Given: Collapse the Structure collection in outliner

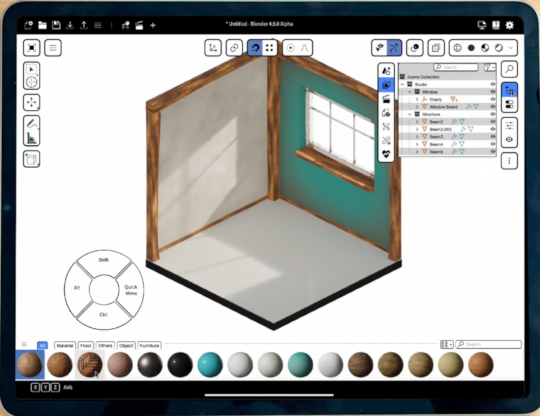Looking at the screenshot, I should point(410,114).
